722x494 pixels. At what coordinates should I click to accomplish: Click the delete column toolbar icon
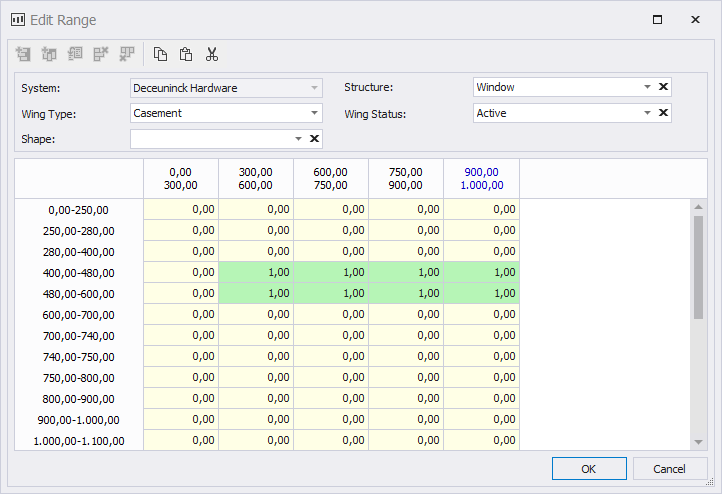[126, 55]
